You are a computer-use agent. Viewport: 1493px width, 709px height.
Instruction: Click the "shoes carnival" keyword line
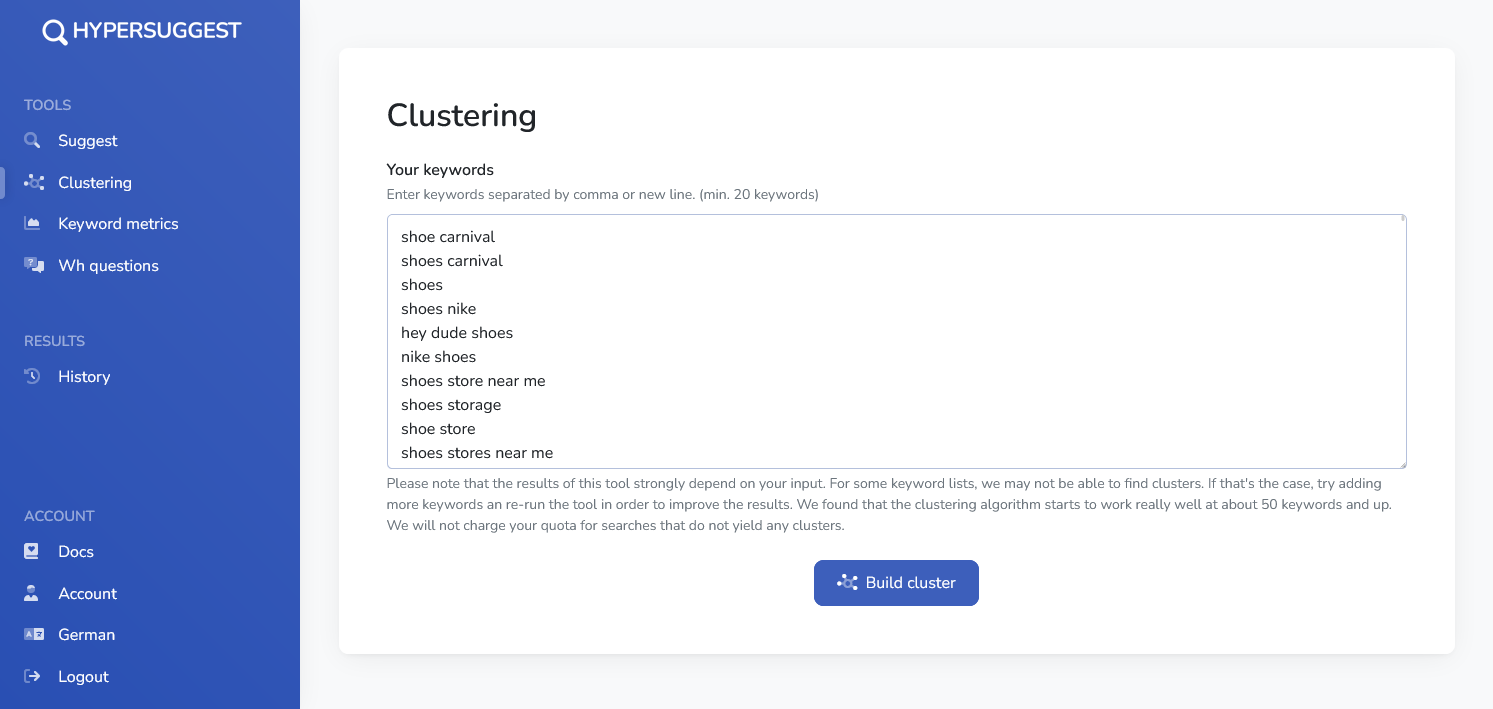click(452, 261)
